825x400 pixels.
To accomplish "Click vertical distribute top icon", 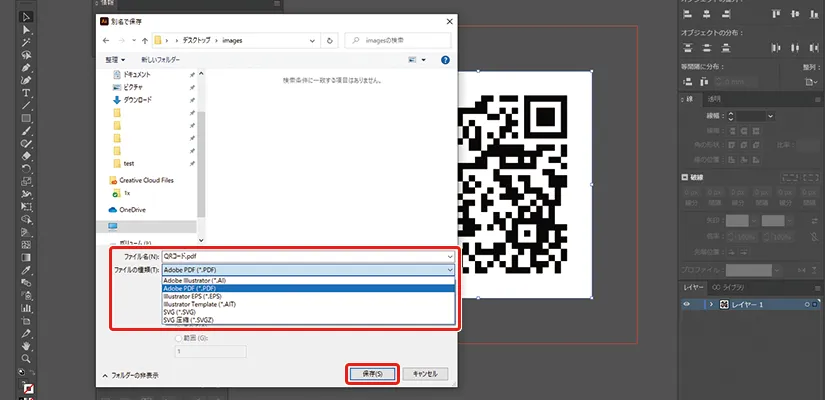I will click(687, 48).
